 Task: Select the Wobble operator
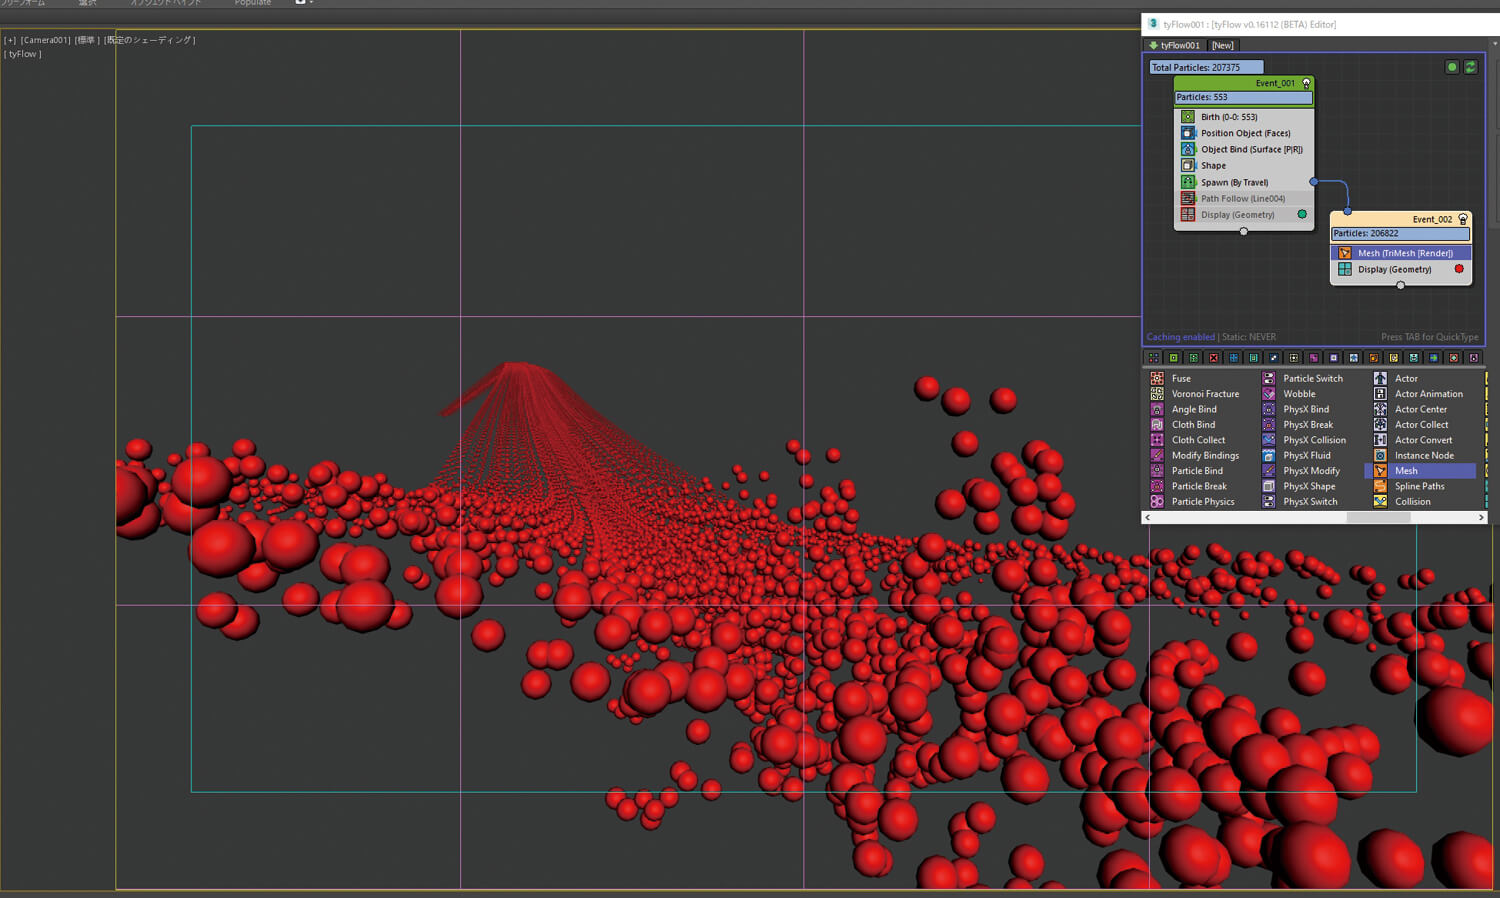pos(1290,394)
